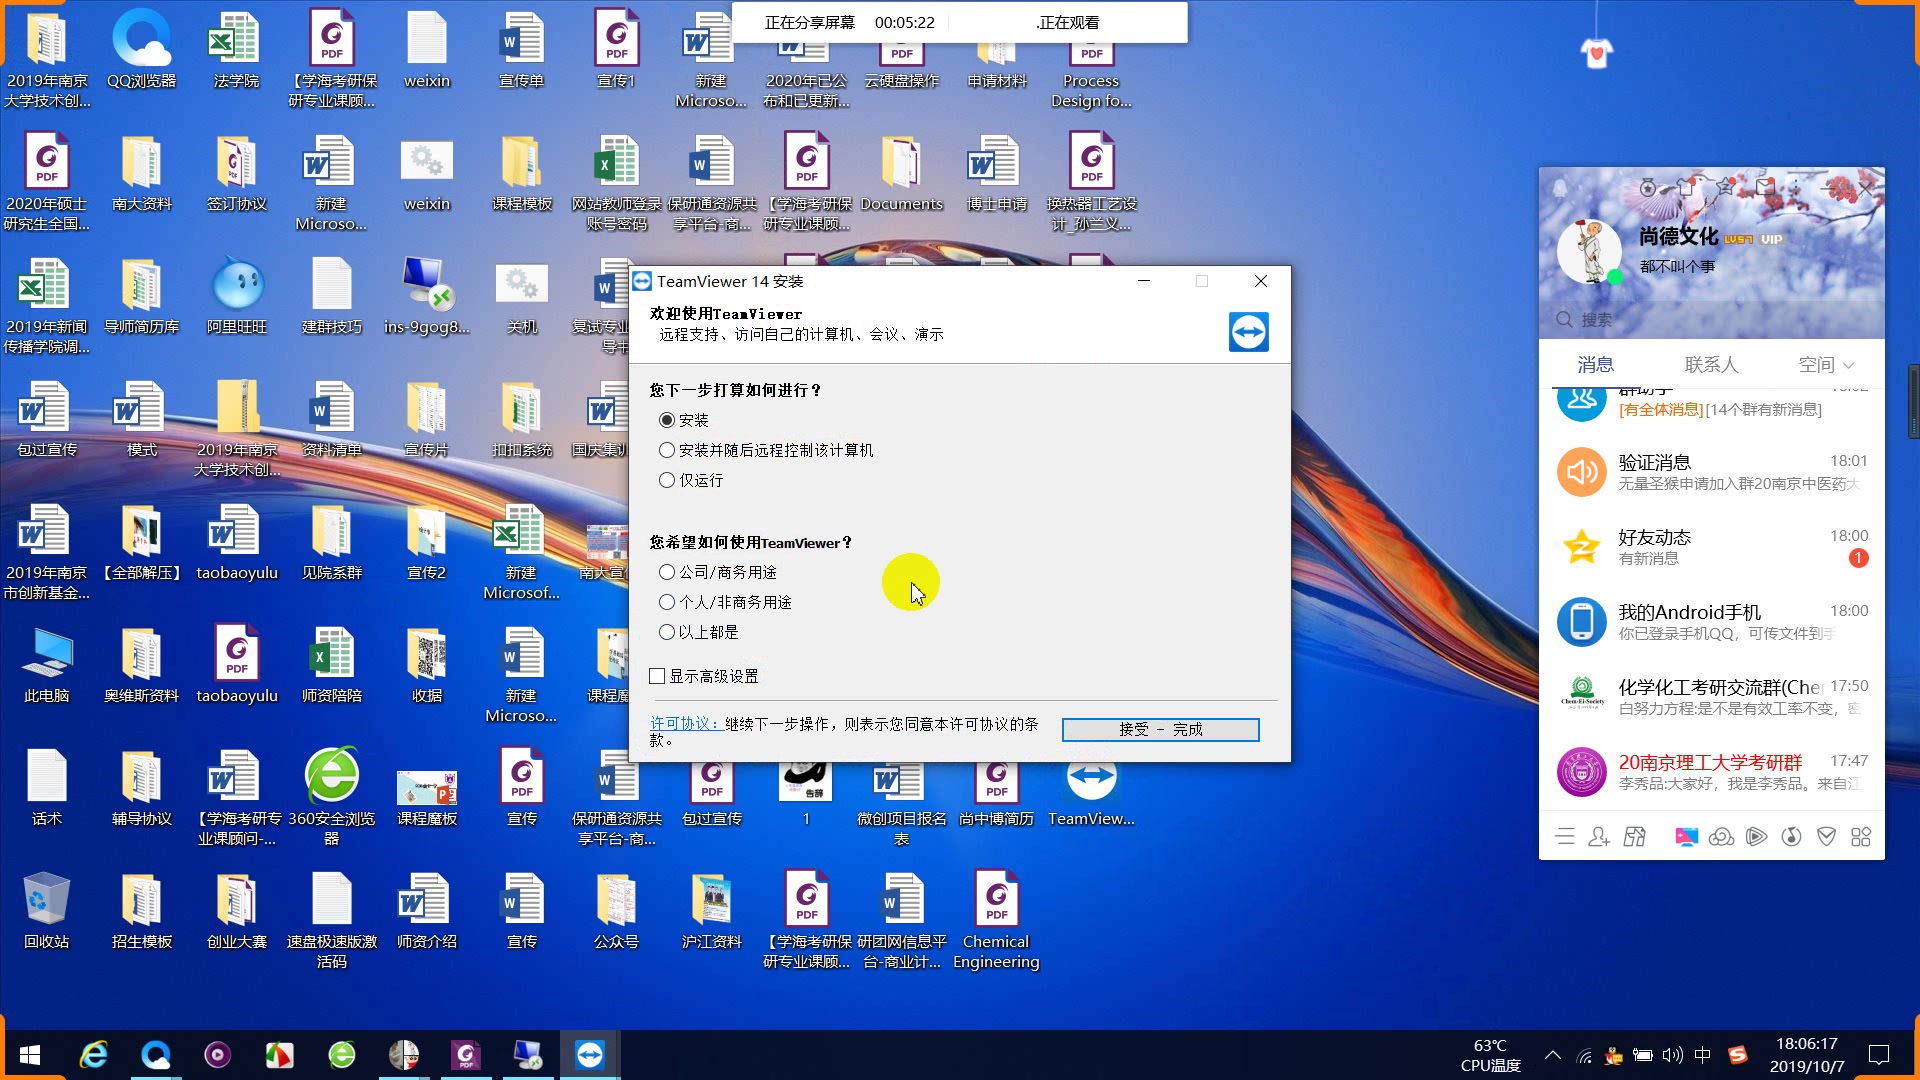Switch to the 消息 tab
Screen dimensions: 1920x1080
(x=1595, y=364)
